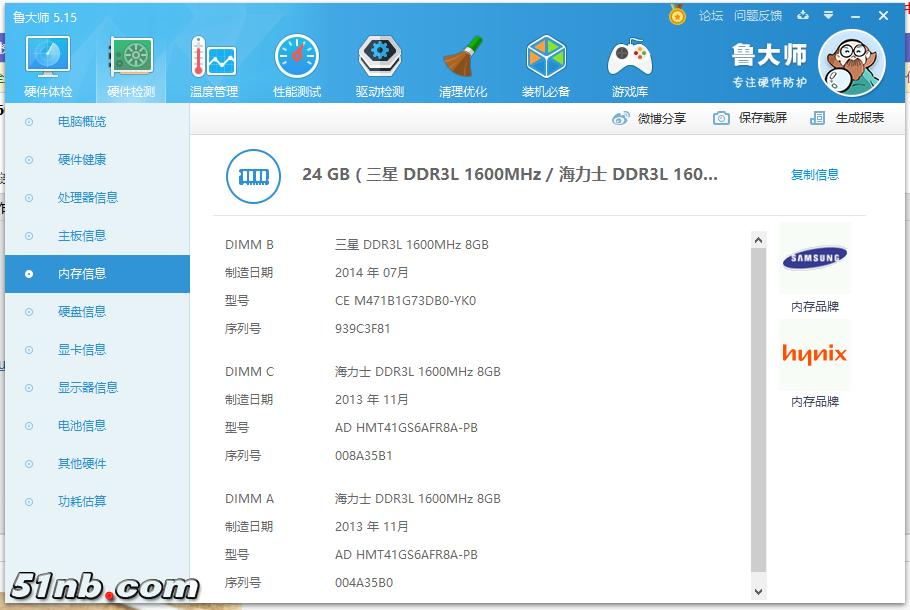The image size is (910, 610).
Task: Click the 复制信息 link
Action: click(815, 175)
